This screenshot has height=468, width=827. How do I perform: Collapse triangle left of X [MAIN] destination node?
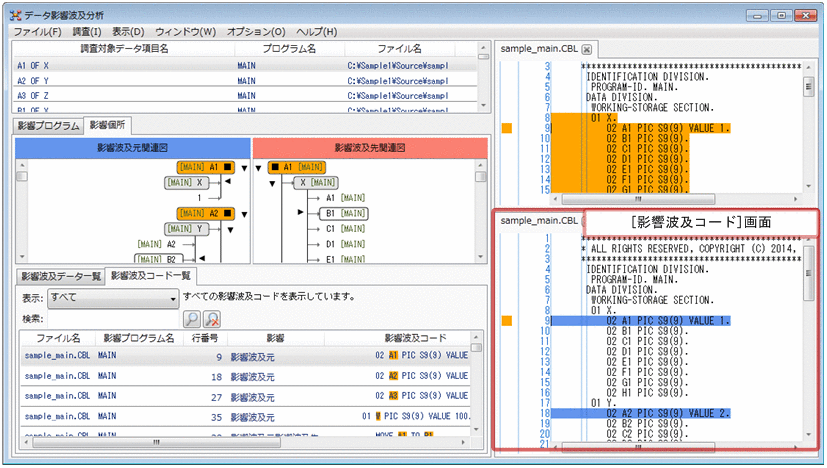pos(272,184)
